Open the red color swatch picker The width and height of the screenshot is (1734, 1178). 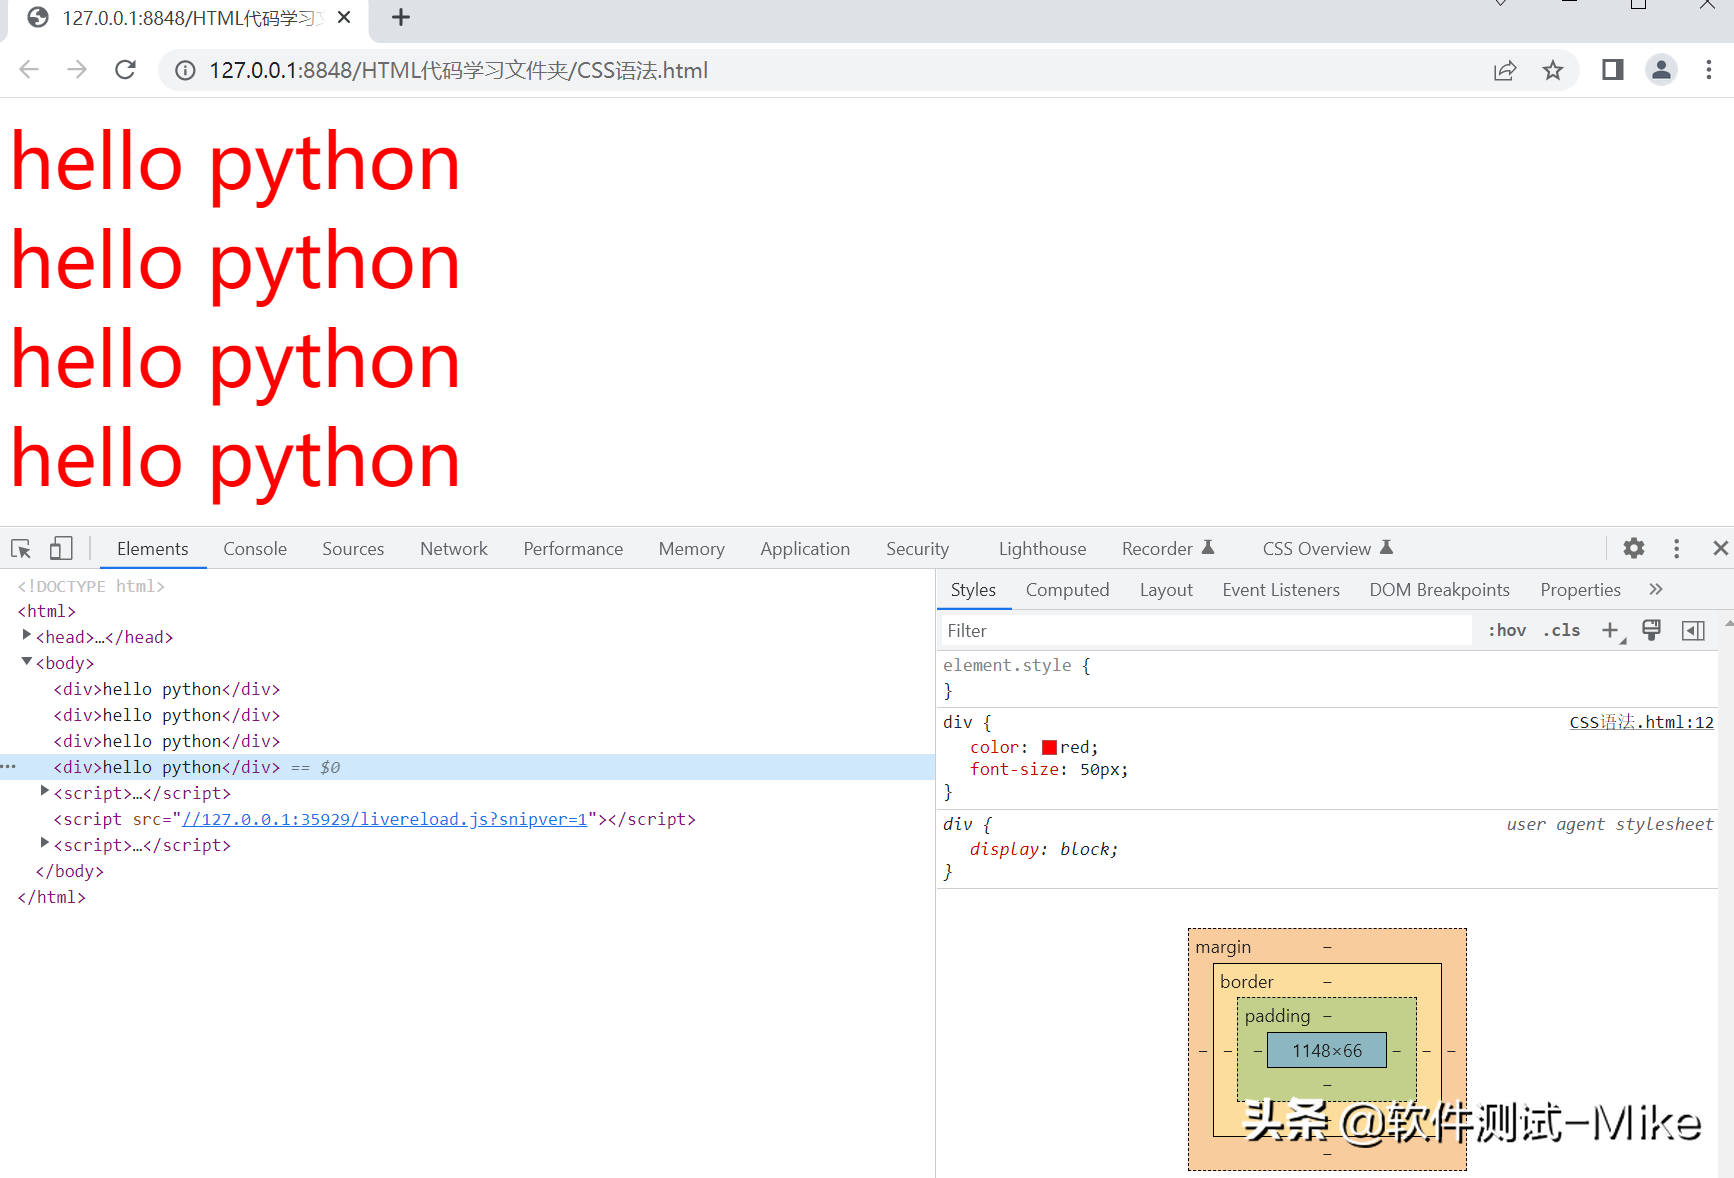pyautogui.click(x=1049, y=747)
